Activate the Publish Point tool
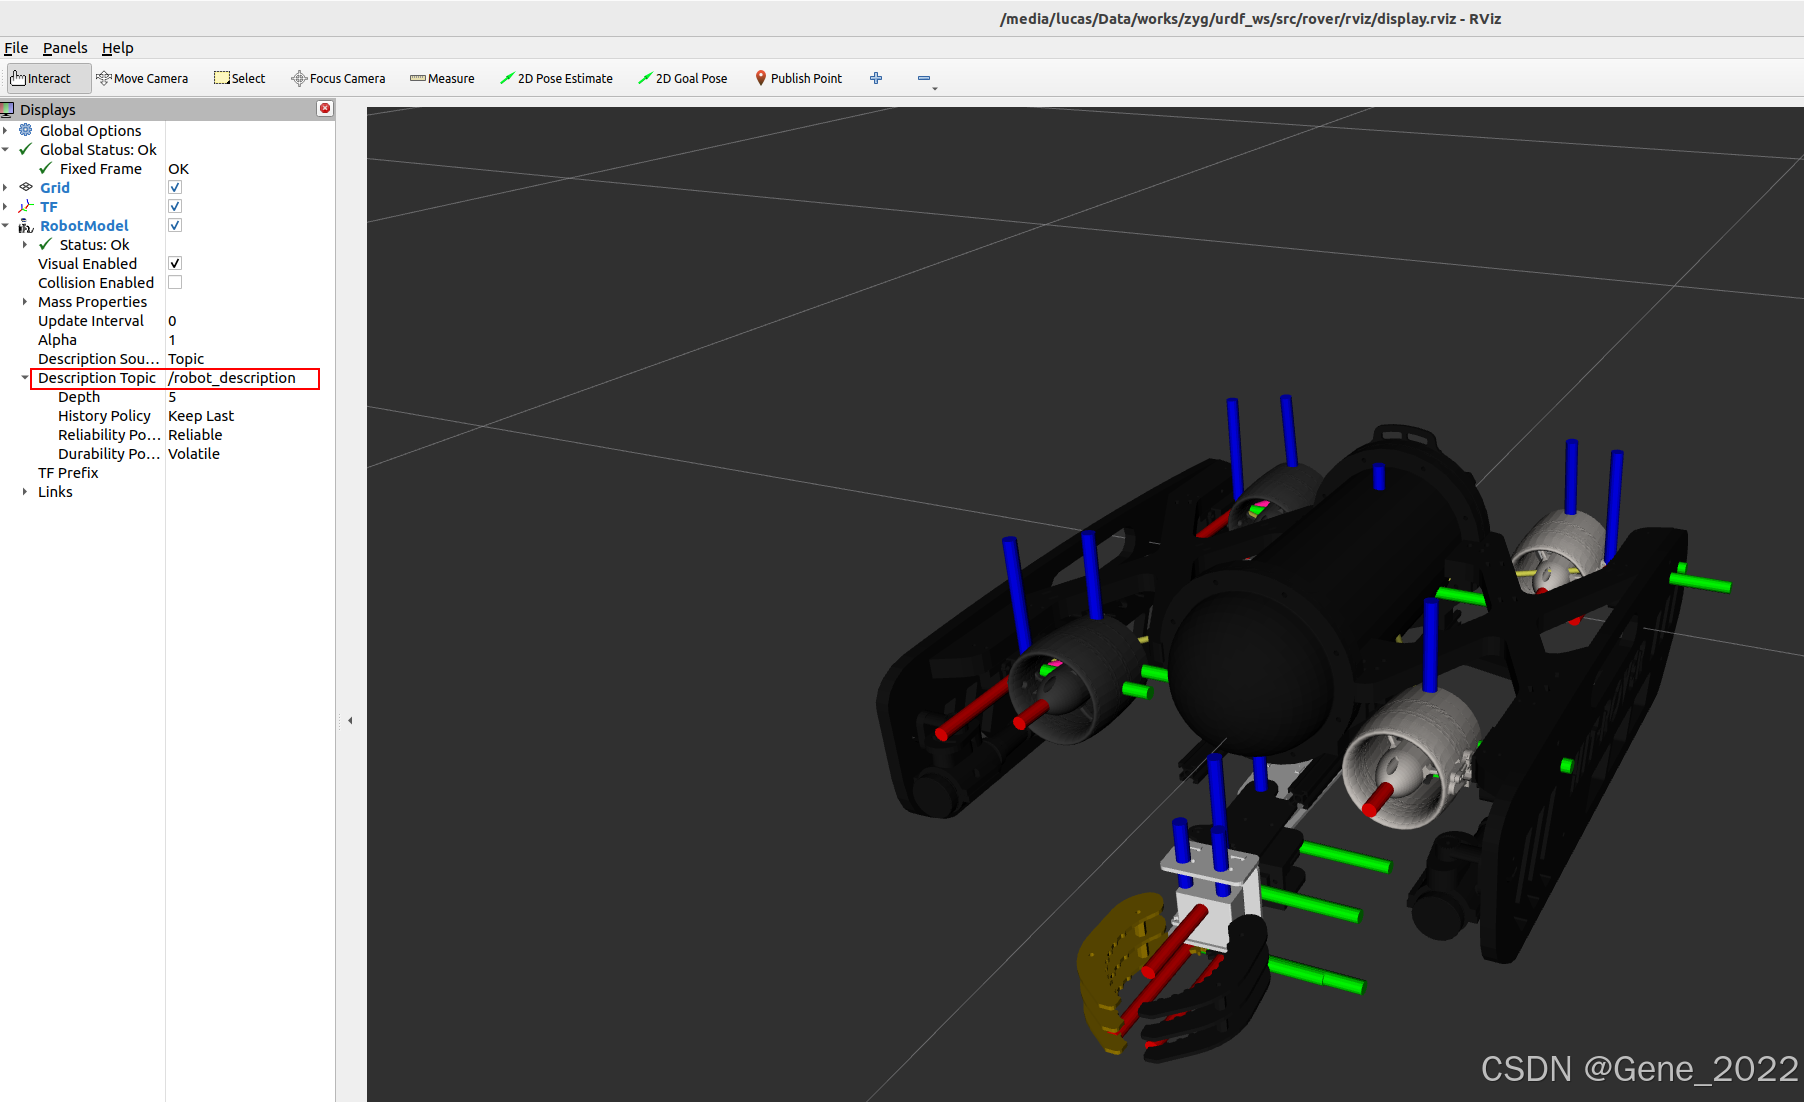This screenshot has width=1804, height=1102. coord(798,78)
